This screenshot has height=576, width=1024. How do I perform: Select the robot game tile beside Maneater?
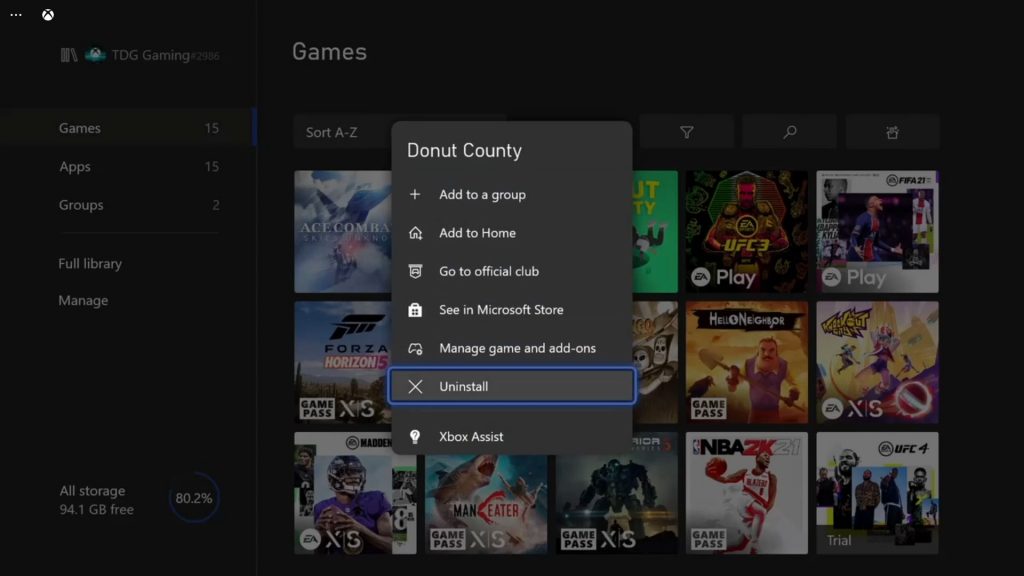pyautogui.click(x=616, y=504)
